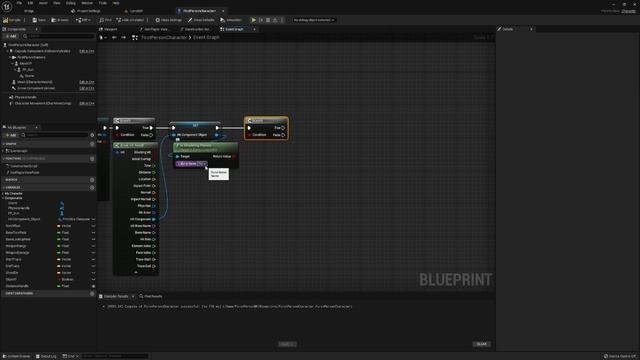Switch to the Project Settings tab

86,11
